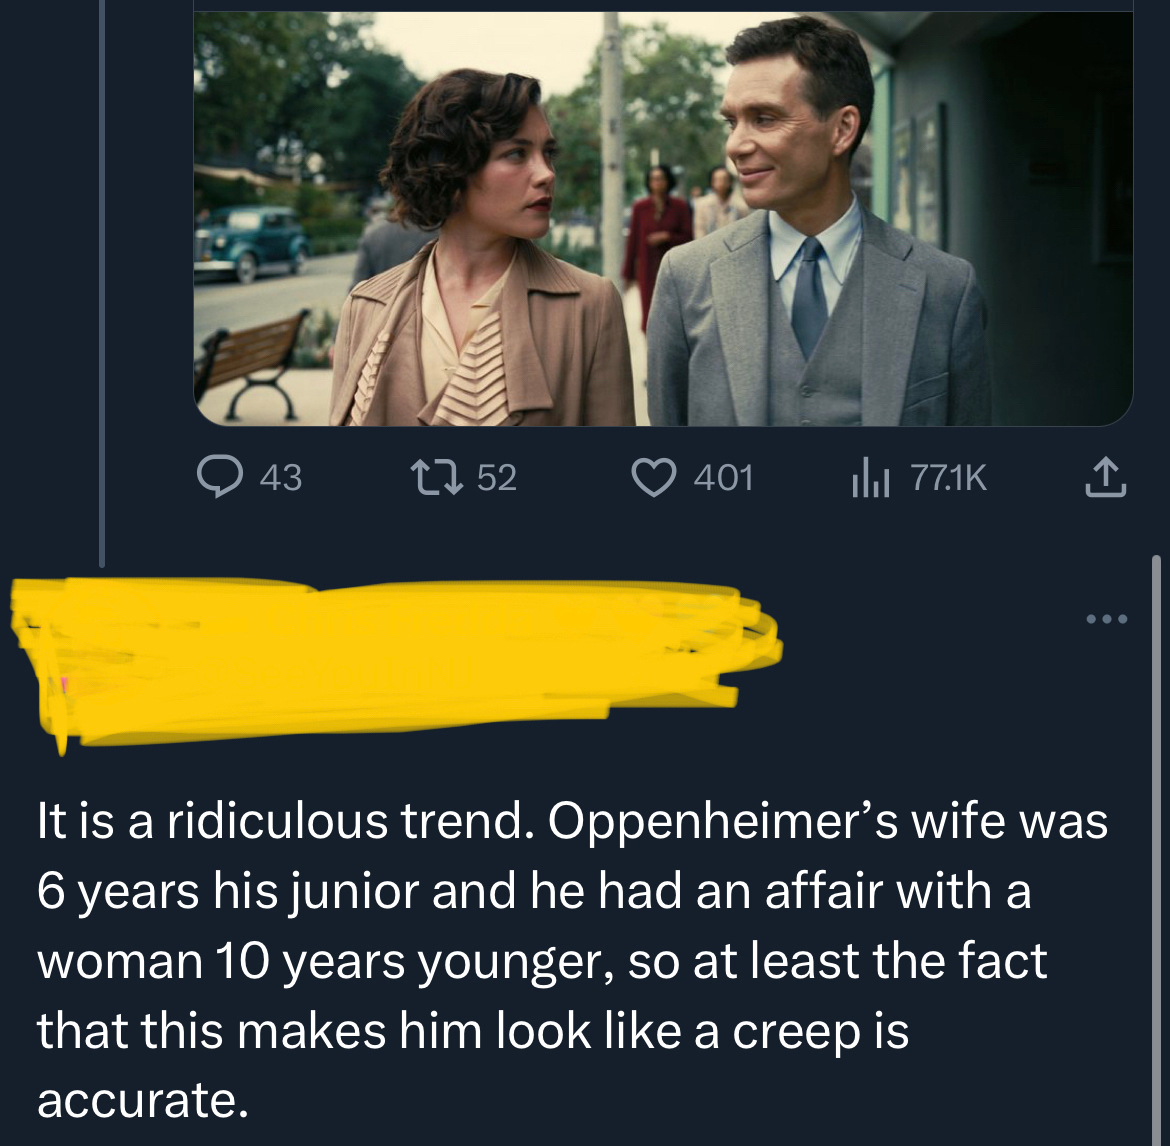Image resolution: width=1170 pixels, height=1146 pixels.
Task: Click the reply speech bubble icon
Action: (218, 477)
